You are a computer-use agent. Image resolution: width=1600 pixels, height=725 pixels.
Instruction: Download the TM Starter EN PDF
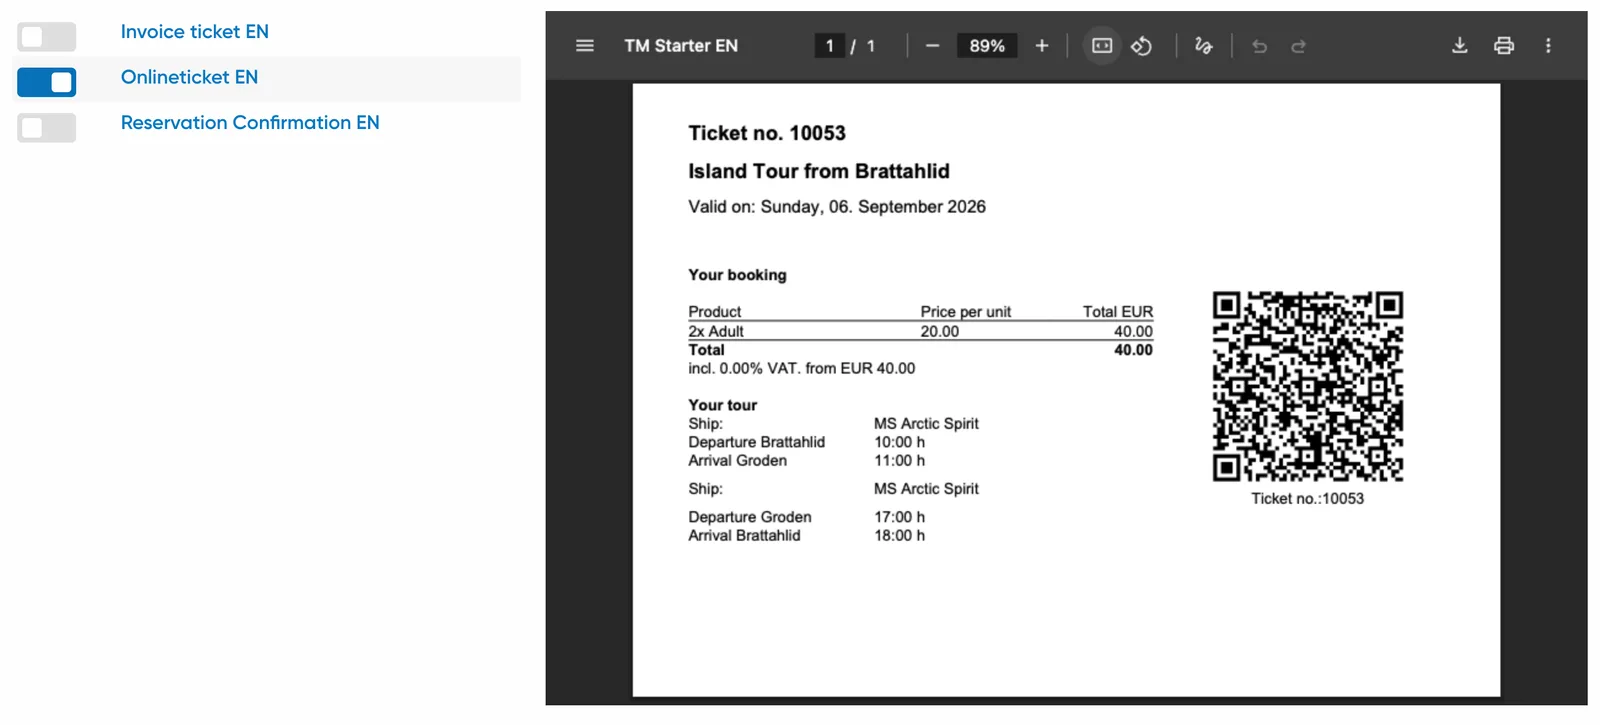point(1460,46)
